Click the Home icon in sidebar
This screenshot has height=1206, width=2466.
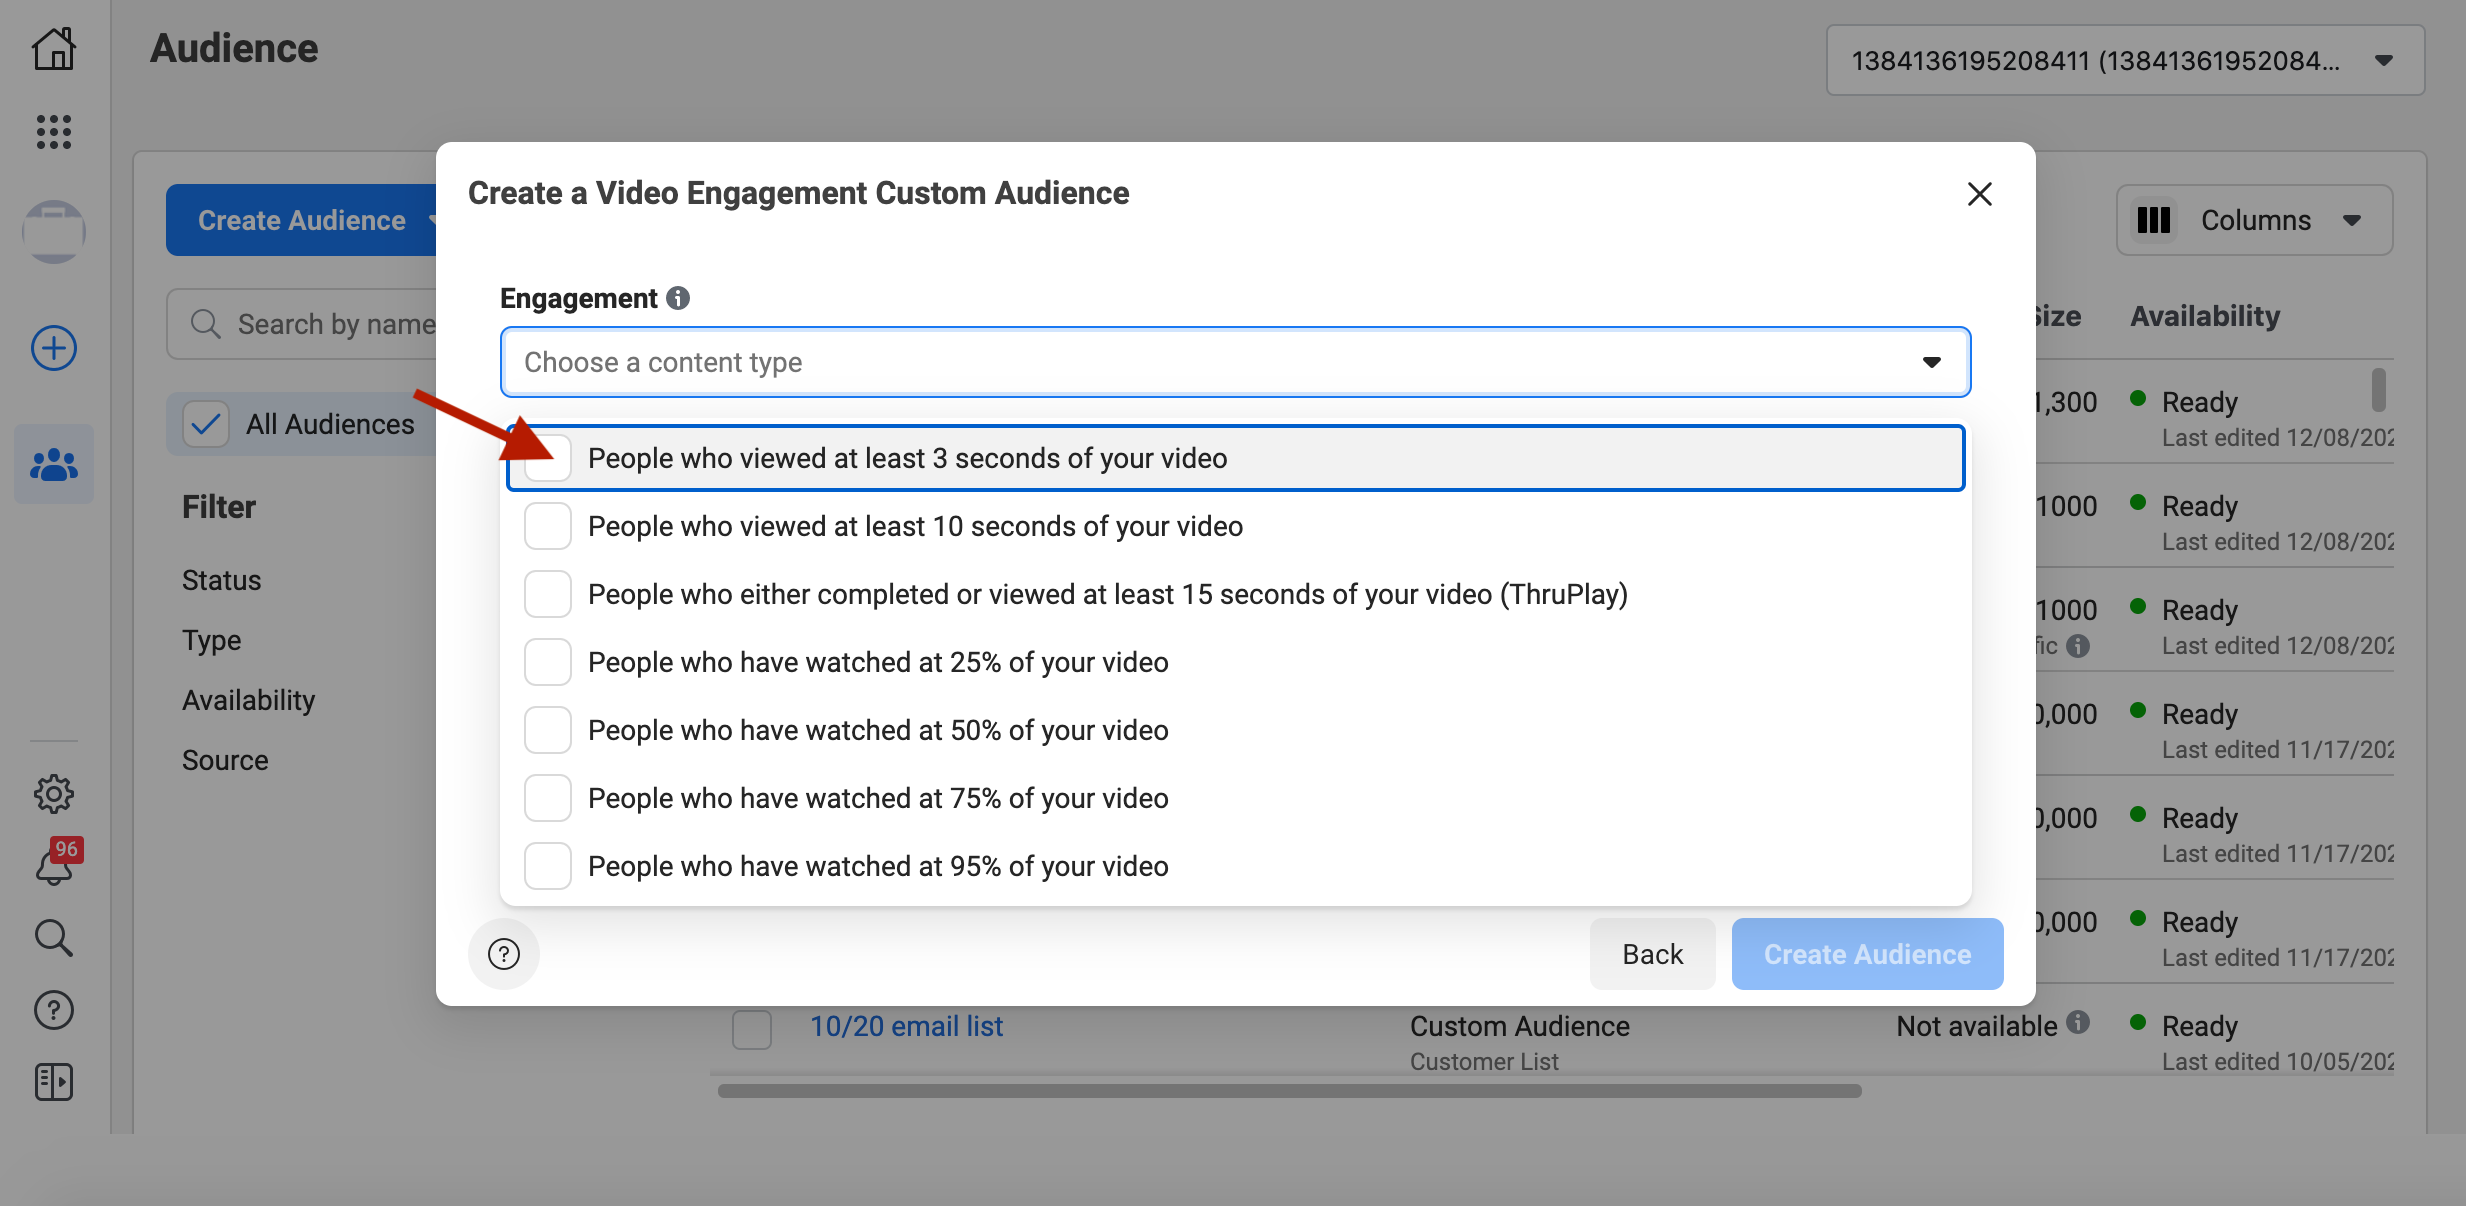point(54,48)
